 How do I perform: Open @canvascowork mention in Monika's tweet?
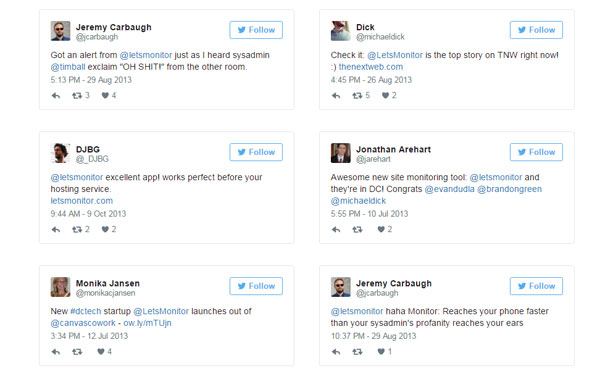[83, 323]
